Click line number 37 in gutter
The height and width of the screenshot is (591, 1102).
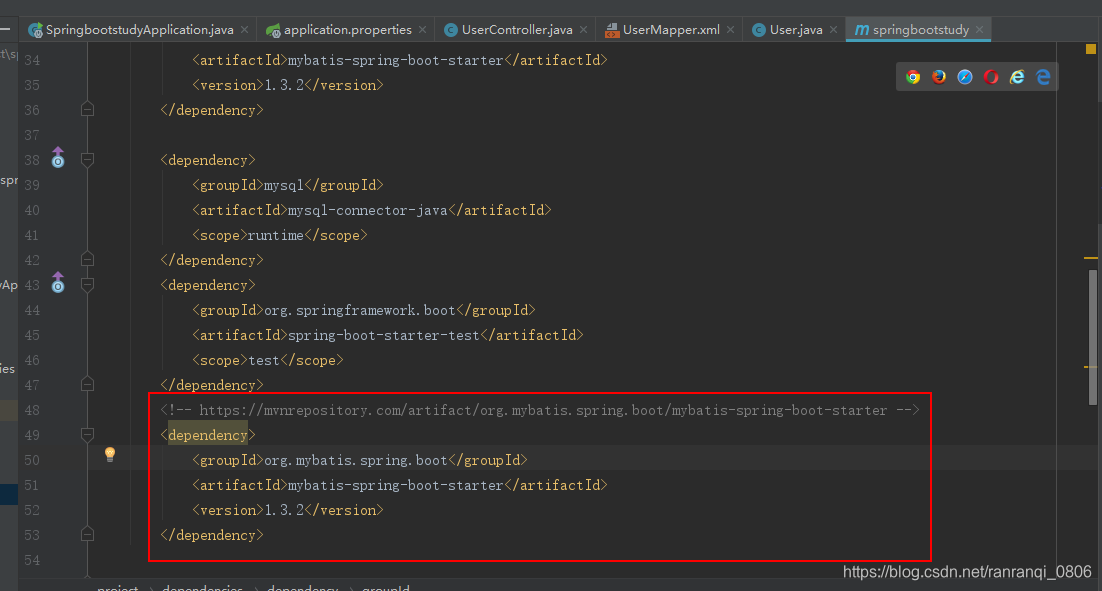[32, 135]
